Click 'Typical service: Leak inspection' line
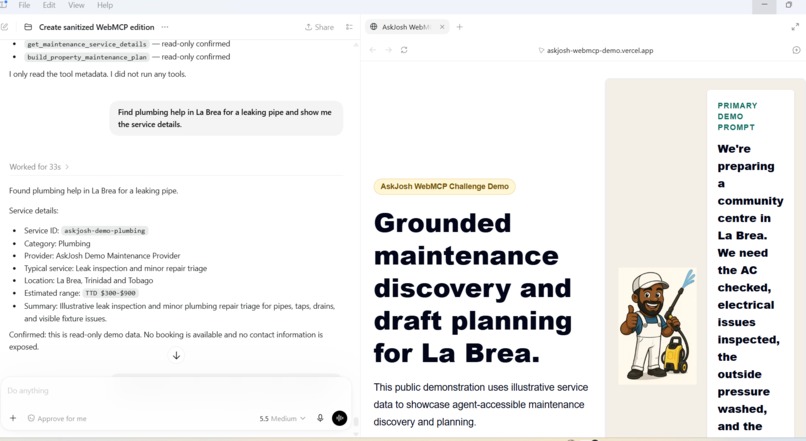The height and width of the screenshot is (441, 806). [115, 268]
